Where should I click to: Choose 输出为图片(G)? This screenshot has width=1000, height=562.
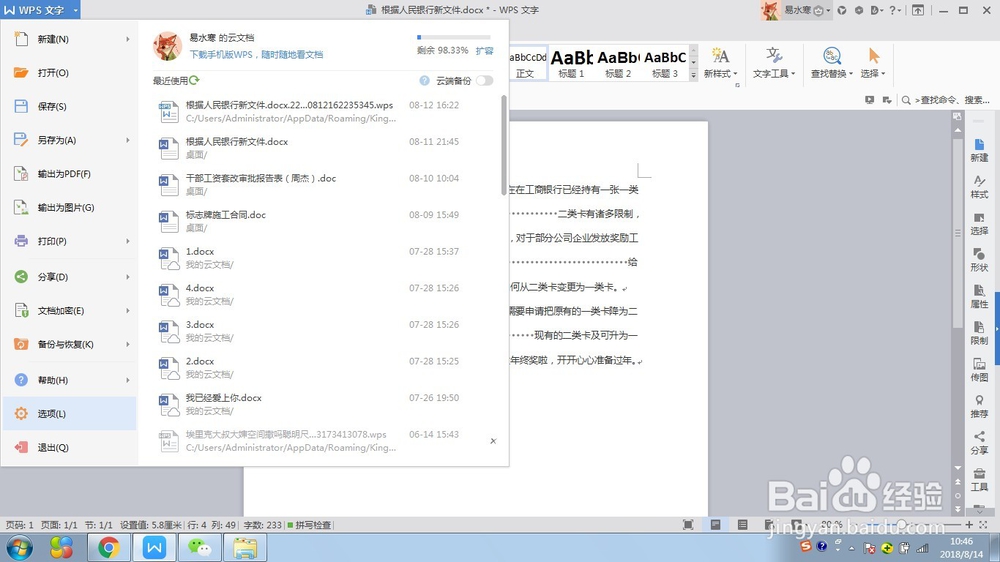click(69, 207)
